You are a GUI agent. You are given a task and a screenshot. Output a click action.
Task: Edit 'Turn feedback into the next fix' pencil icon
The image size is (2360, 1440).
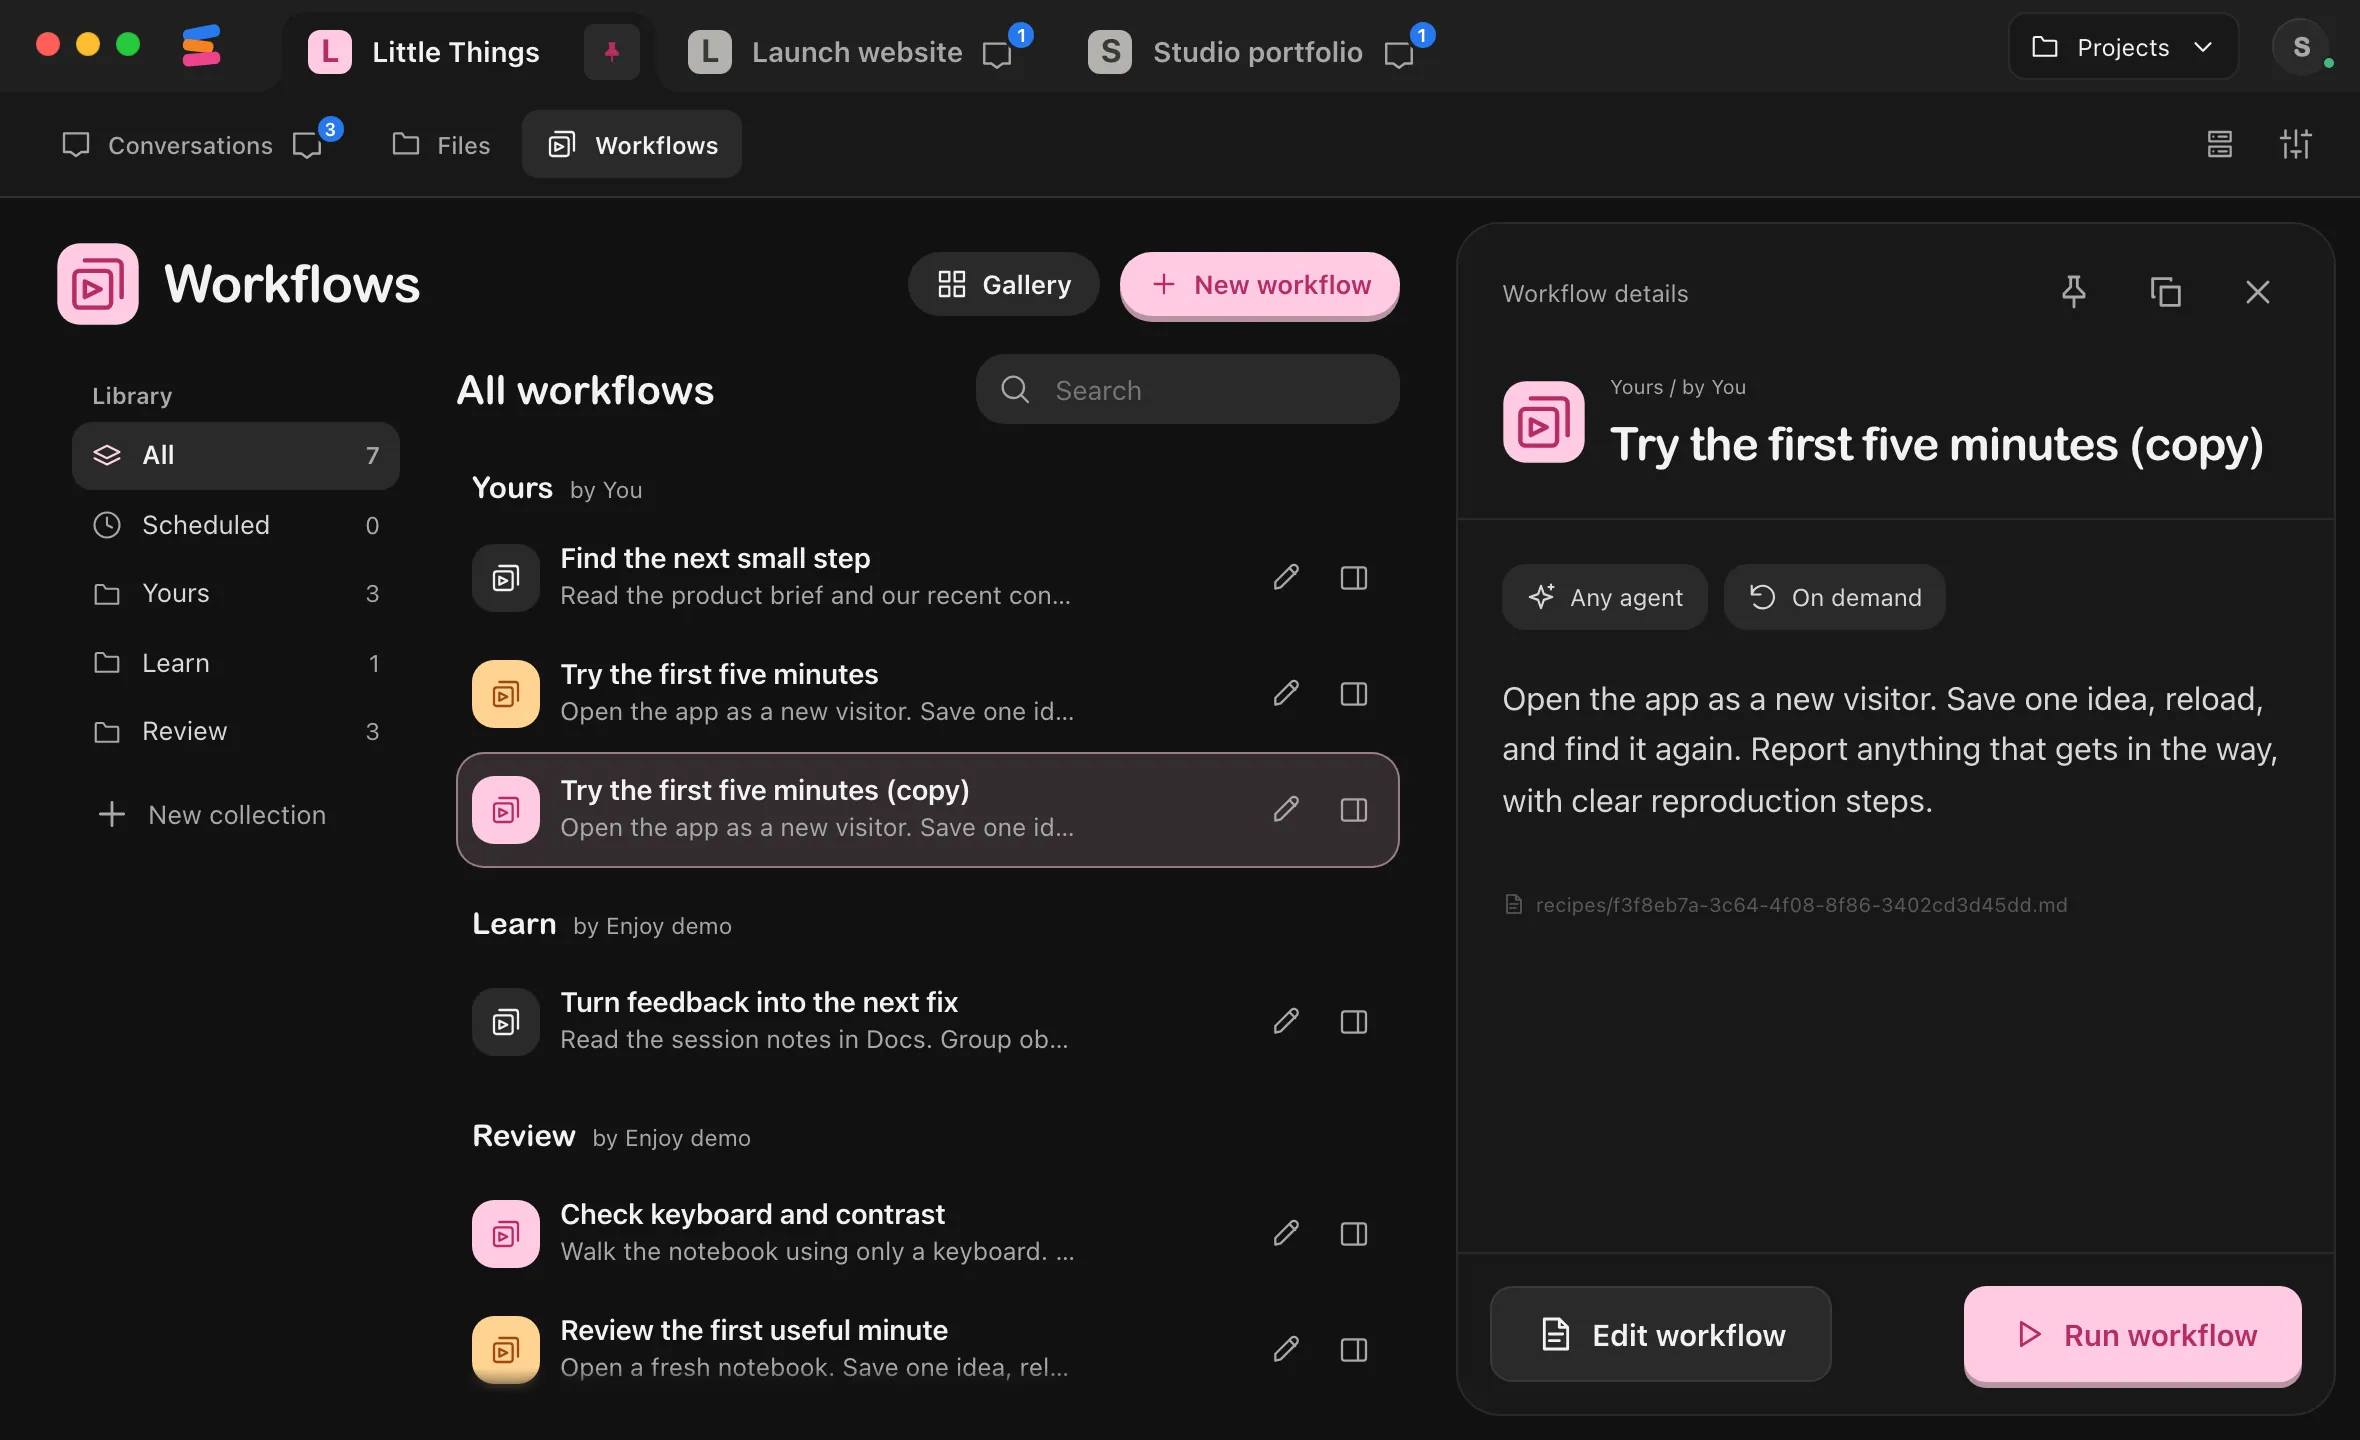click(1286, 1021)
